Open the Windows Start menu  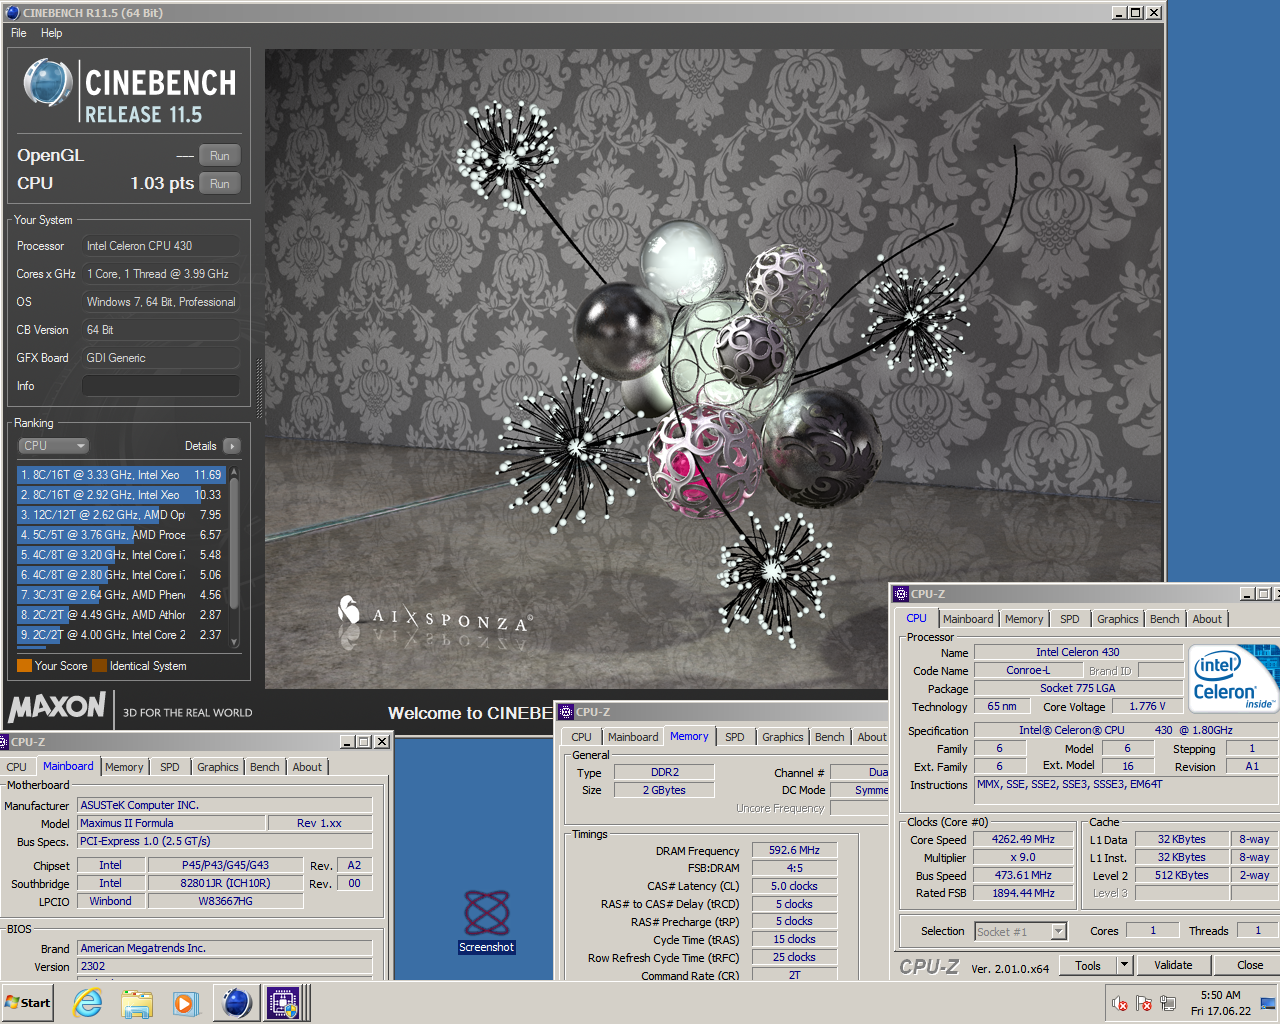pyautogui.click(x=28, y=1003)
